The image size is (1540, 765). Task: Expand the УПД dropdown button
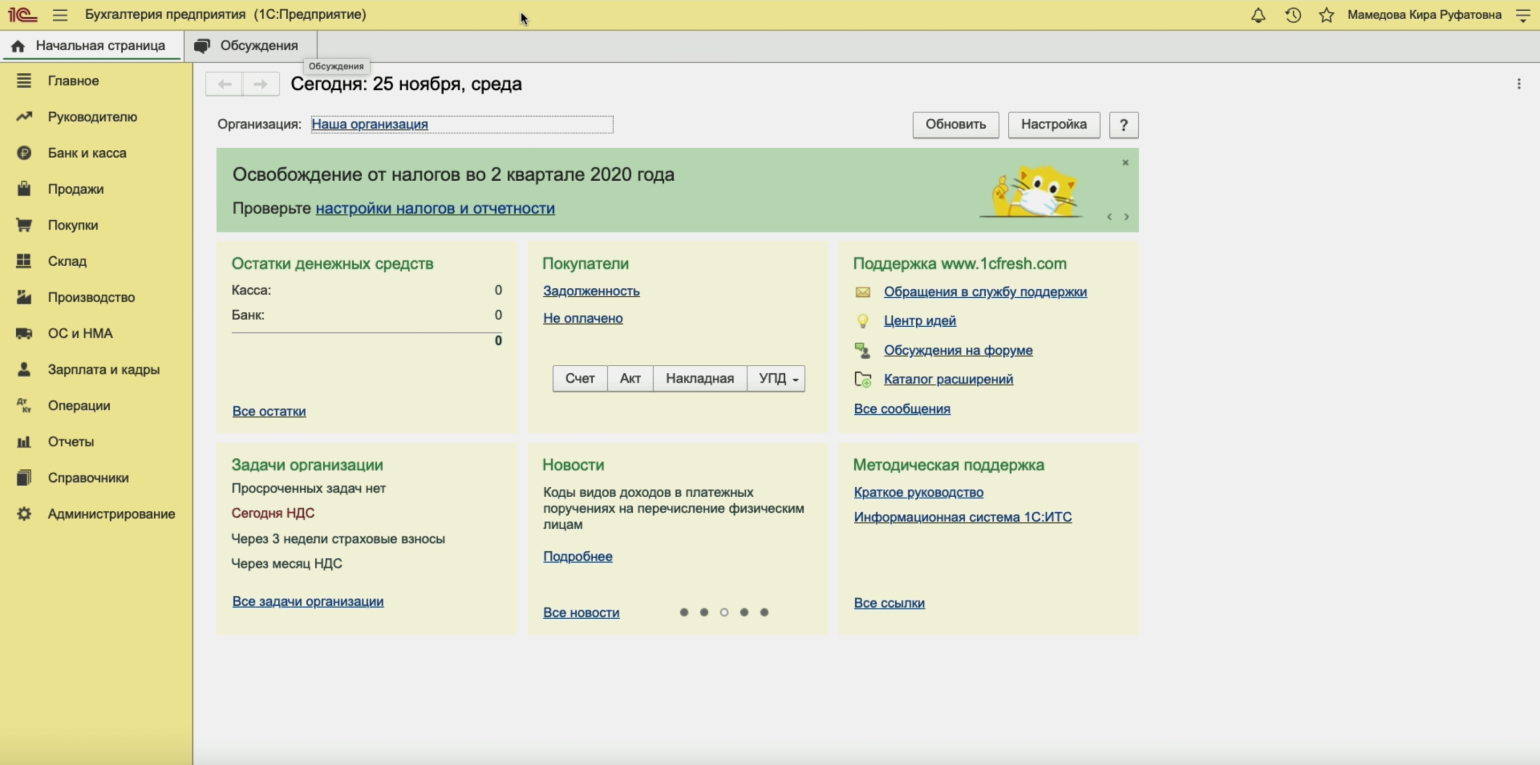(x=777, y=378)
